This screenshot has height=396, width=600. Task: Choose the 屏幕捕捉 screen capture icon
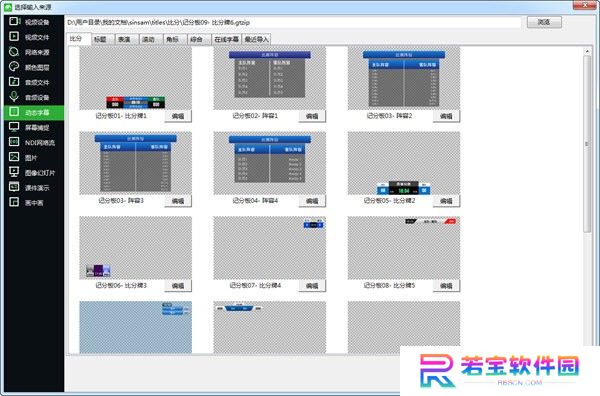(x=14, y=127)
